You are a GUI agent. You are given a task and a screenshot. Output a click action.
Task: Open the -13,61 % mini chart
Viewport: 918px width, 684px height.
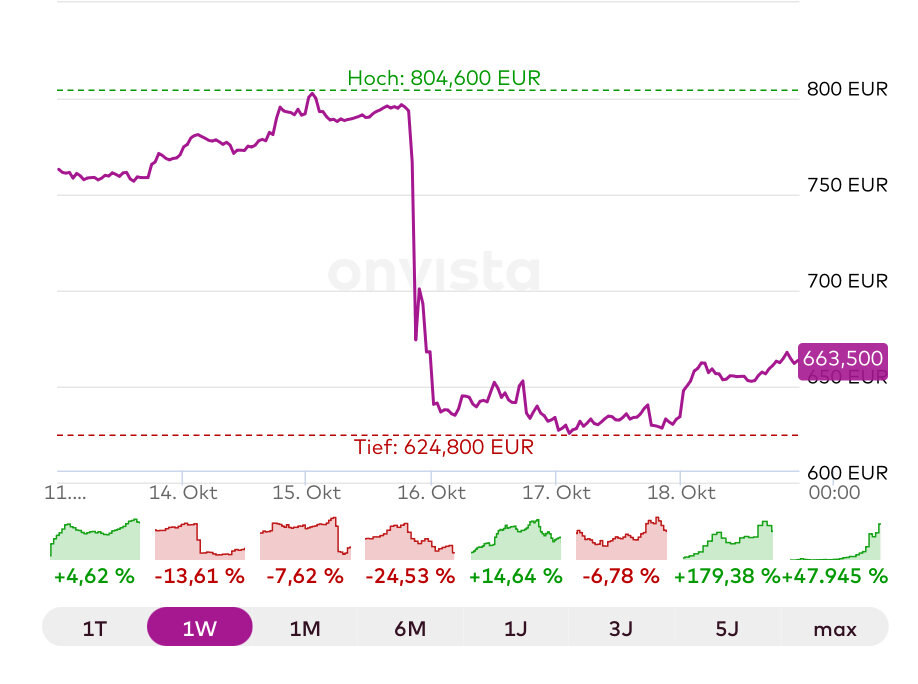tap(199, 540)
